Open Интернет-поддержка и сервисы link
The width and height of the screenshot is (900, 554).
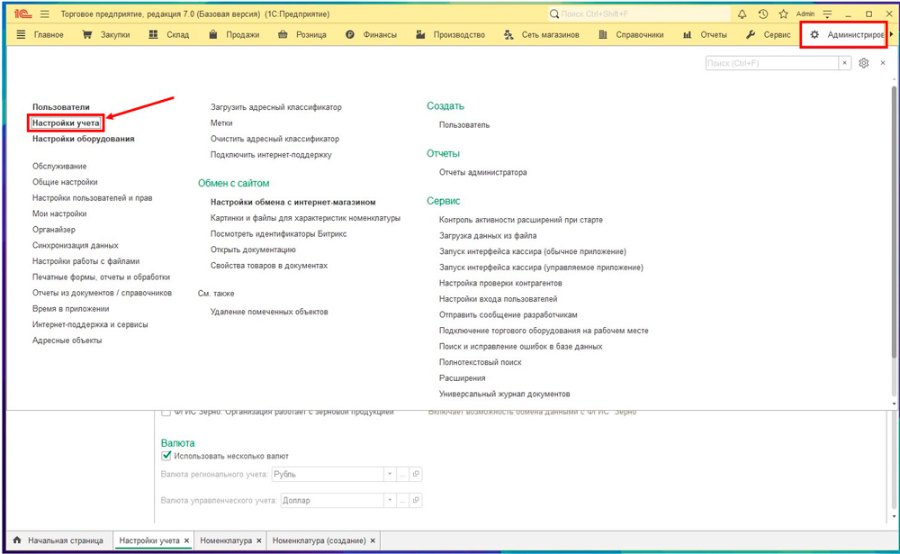[x=90, y=324]
